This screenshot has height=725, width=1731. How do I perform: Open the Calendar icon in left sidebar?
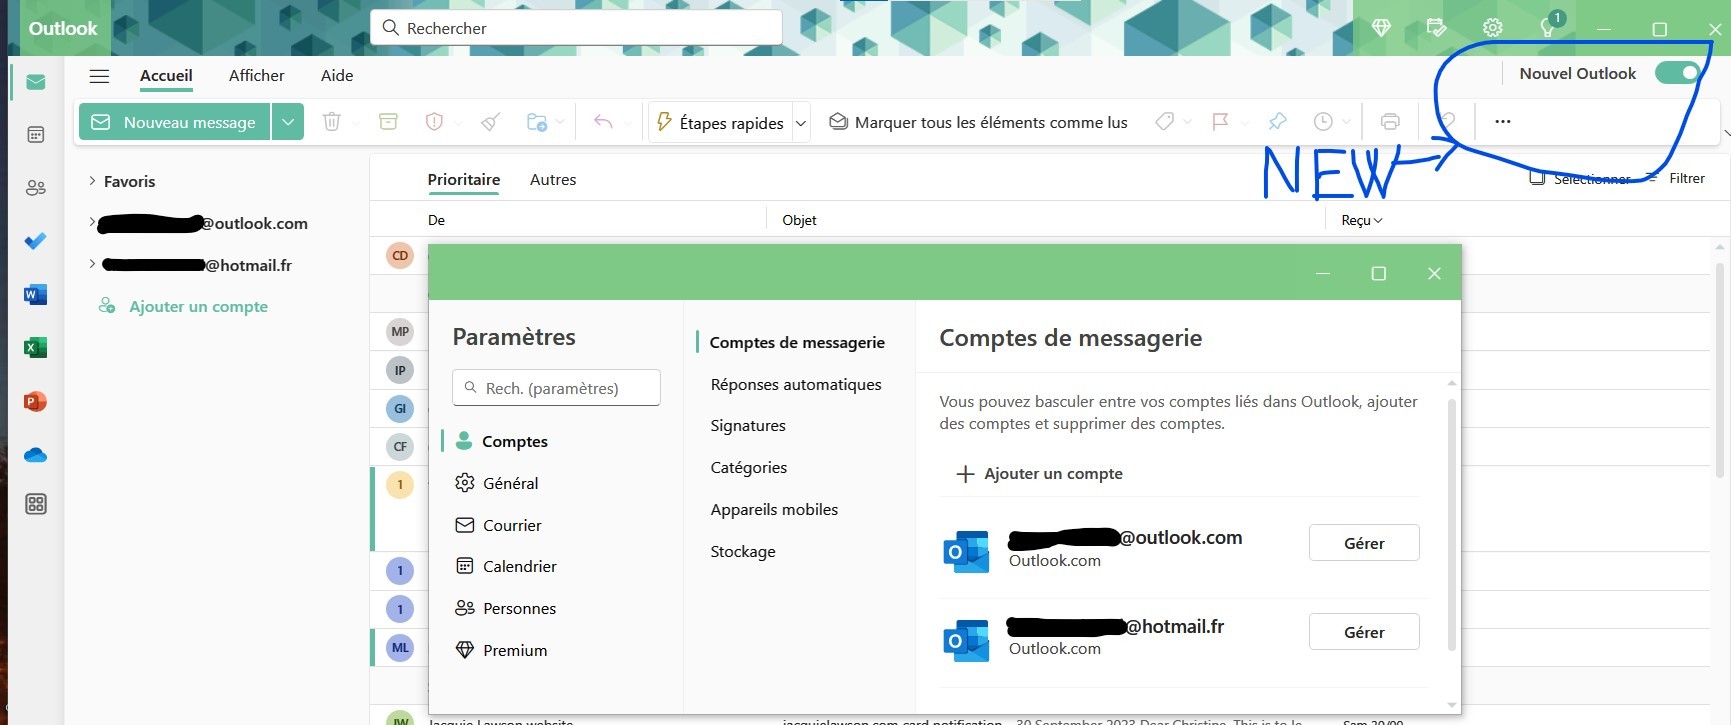(36, 135)
